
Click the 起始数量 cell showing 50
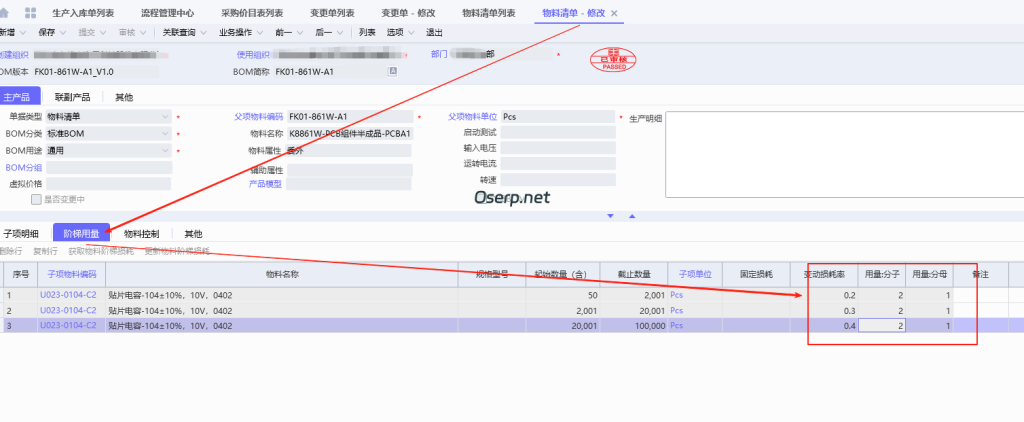(x=562, y=295)
